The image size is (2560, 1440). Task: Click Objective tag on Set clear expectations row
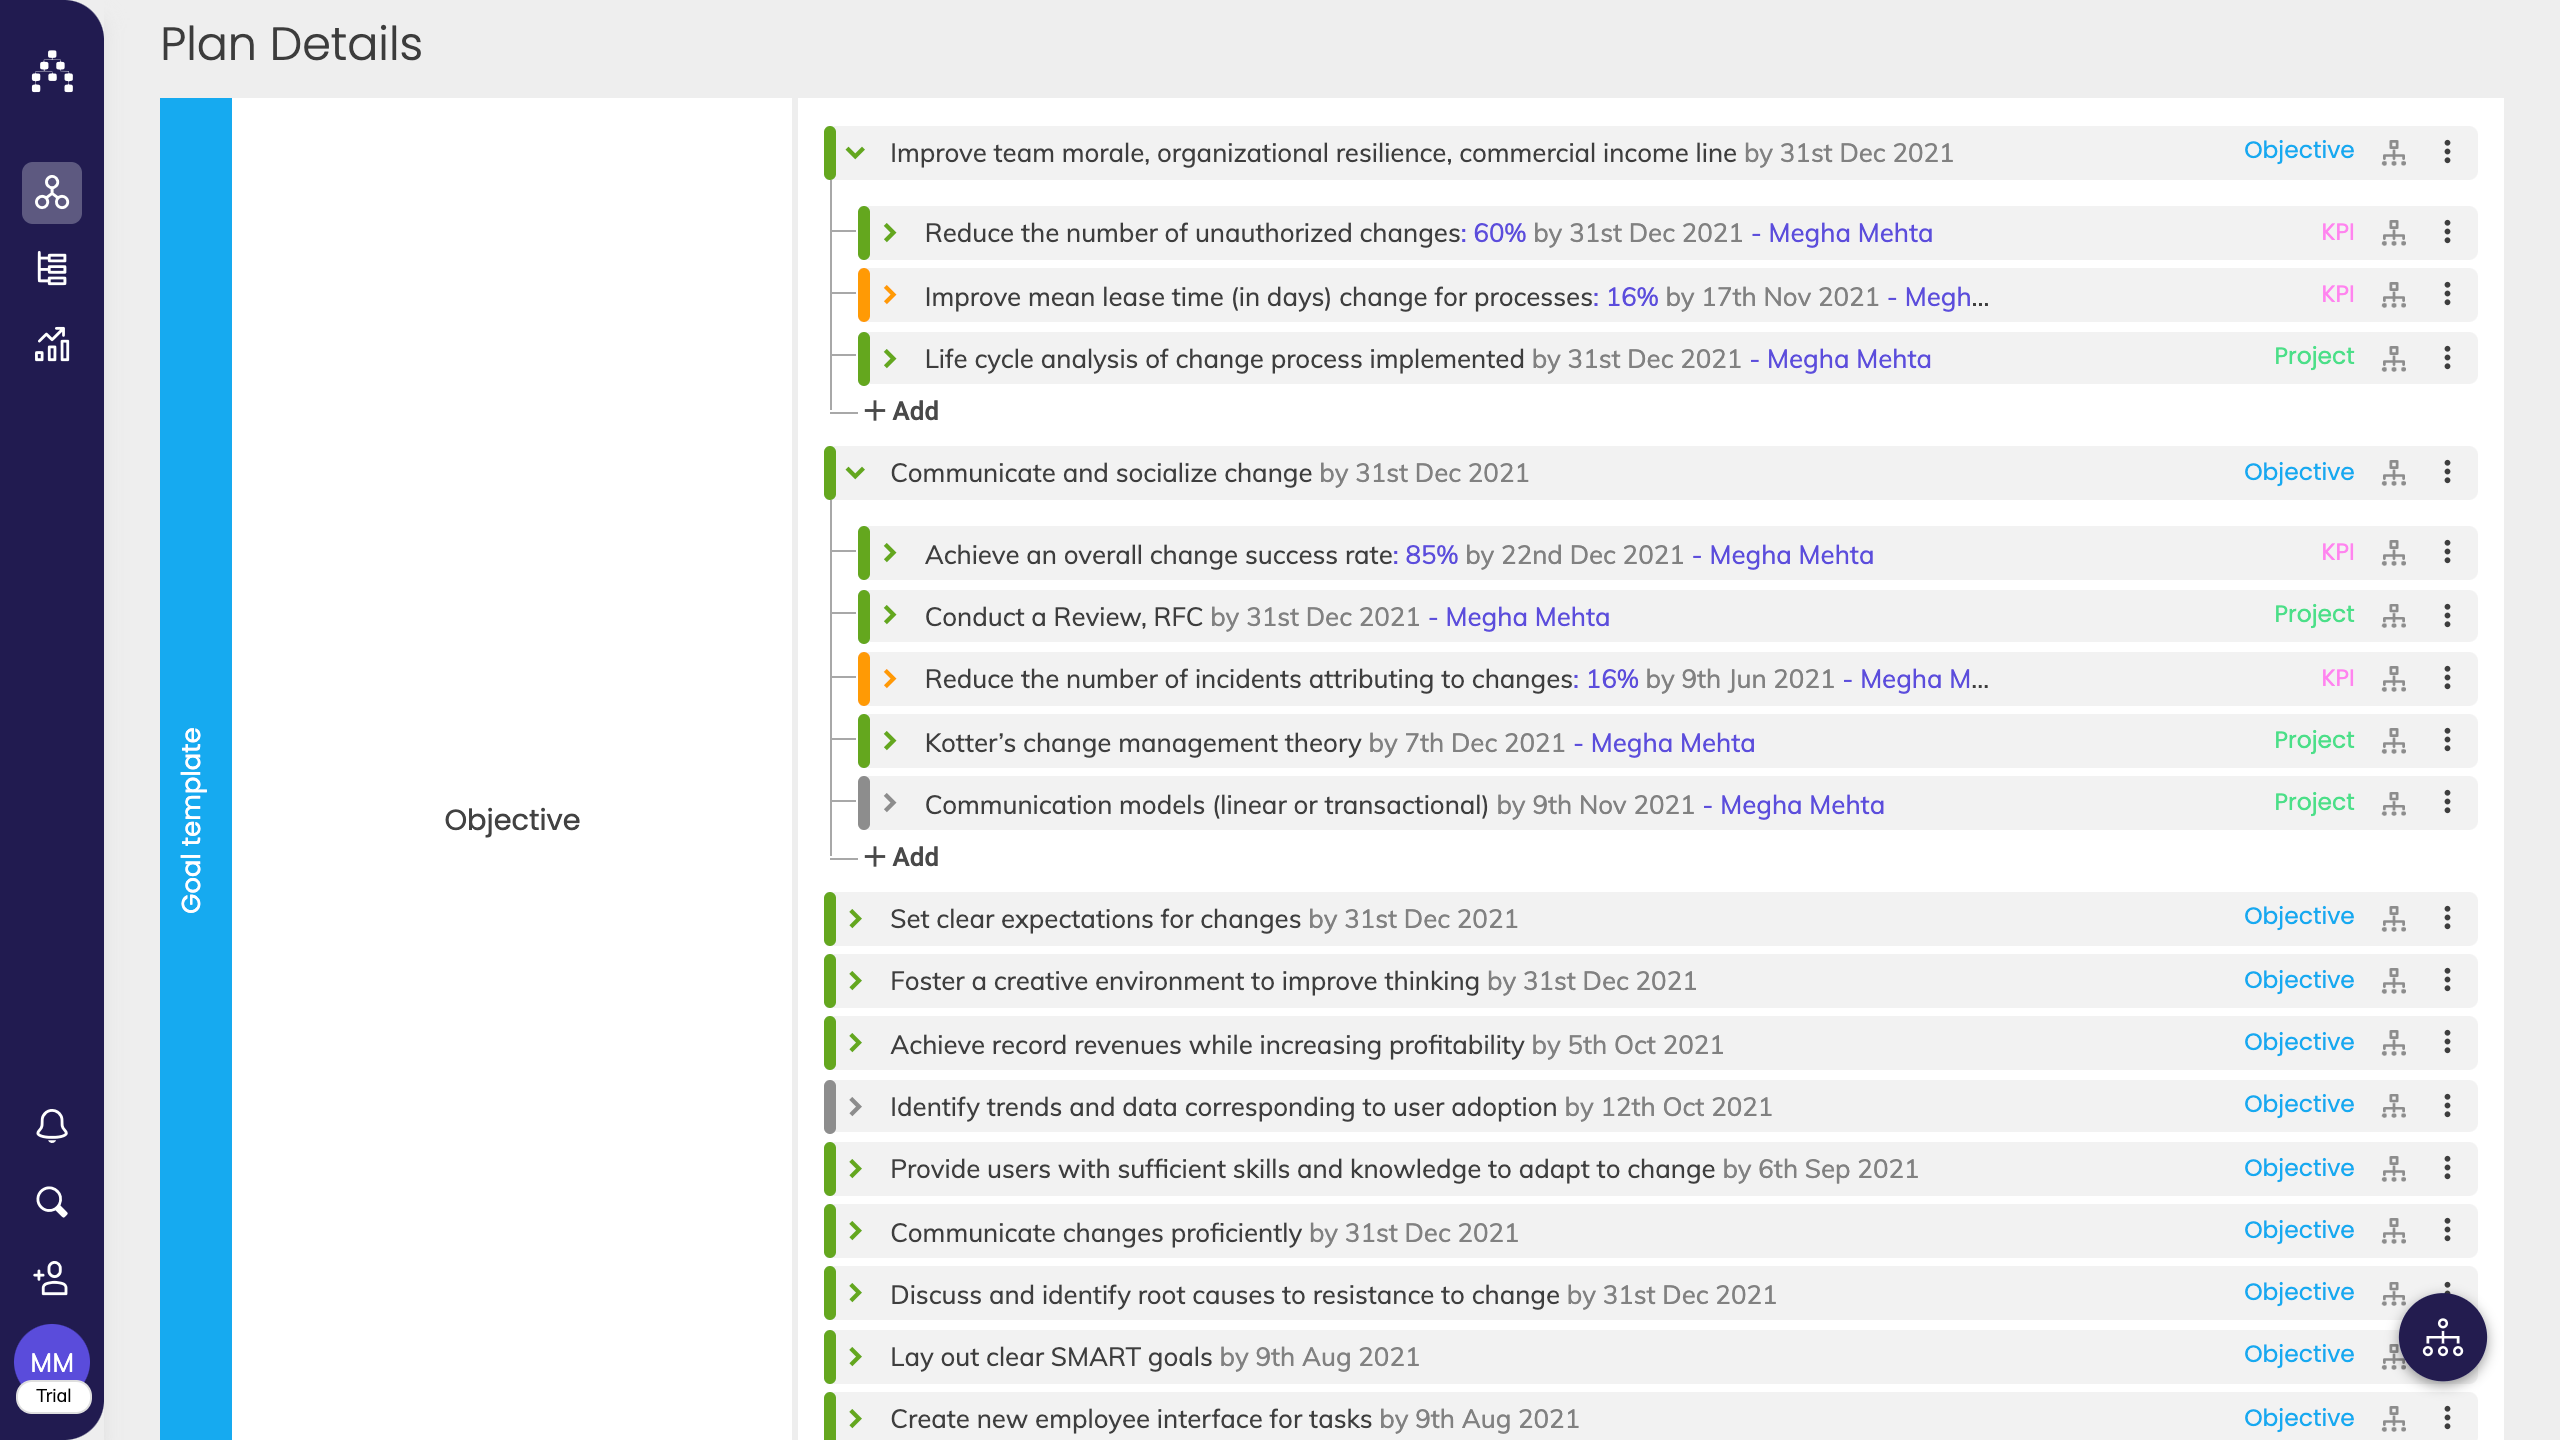tap(2299, 916)
